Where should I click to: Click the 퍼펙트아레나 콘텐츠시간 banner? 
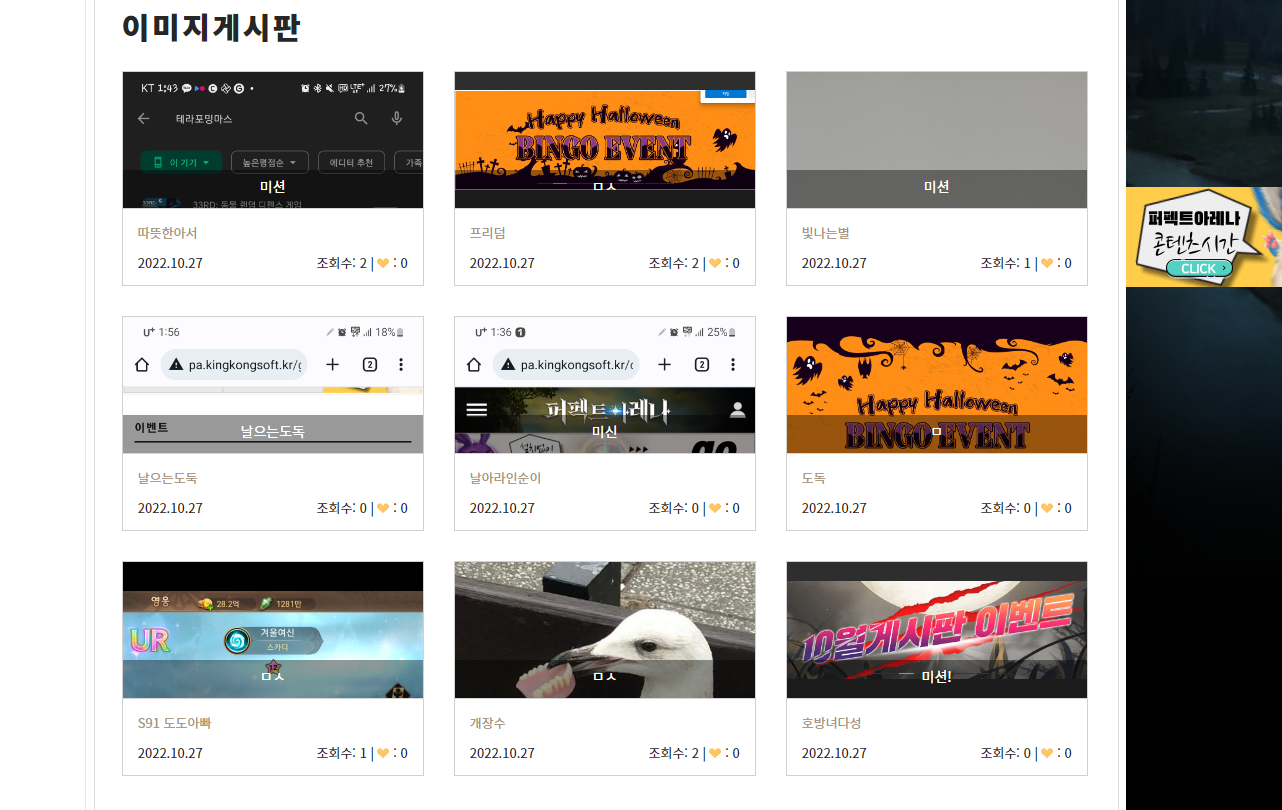(1204, 237)
